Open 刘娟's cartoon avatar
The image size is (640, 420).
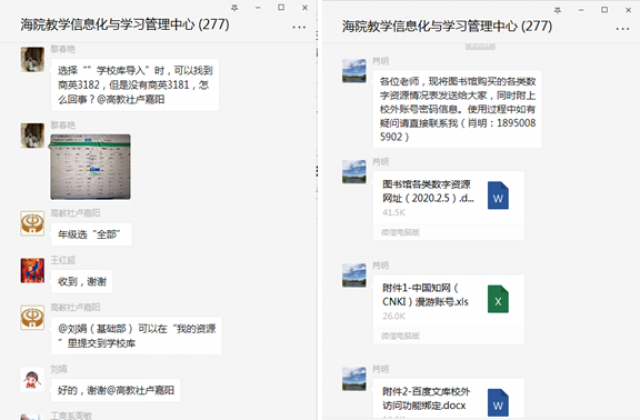tap(32, 379)
